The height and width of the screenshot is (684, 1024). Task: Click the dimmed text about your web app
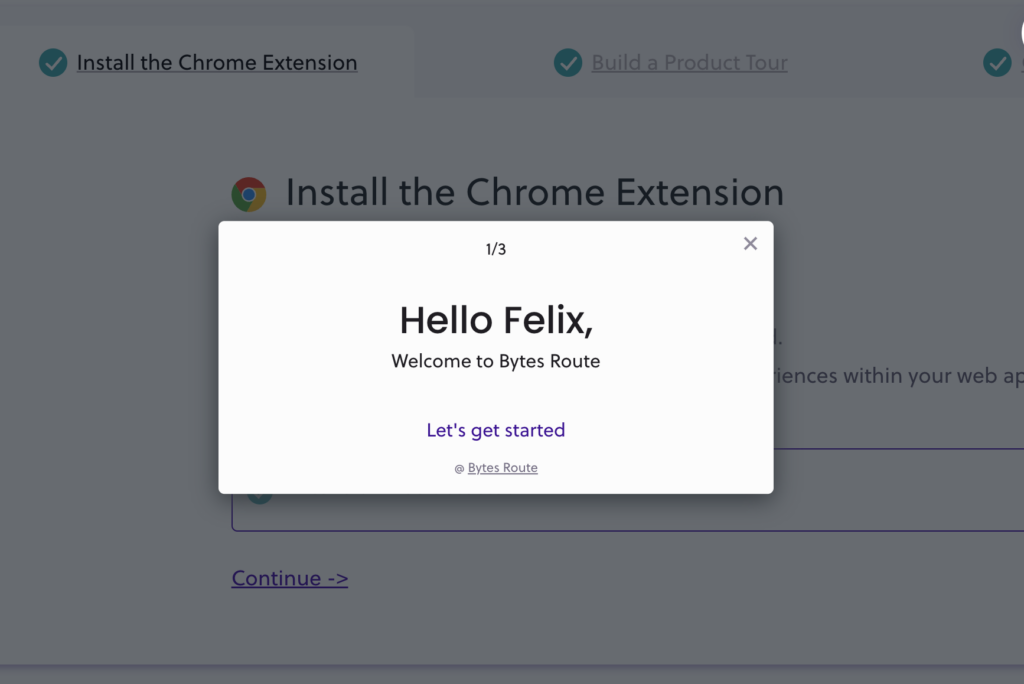899,376
